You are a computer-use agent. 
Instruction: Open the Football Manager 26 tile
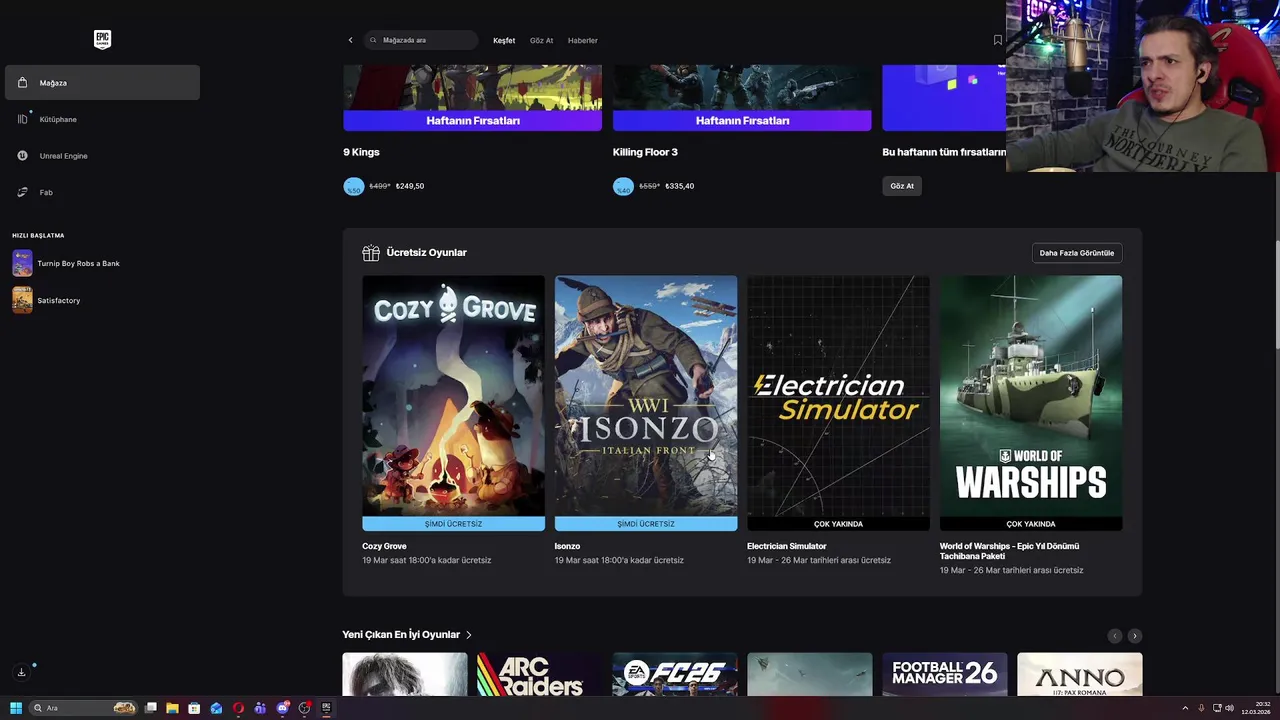[x=945, y=674]
